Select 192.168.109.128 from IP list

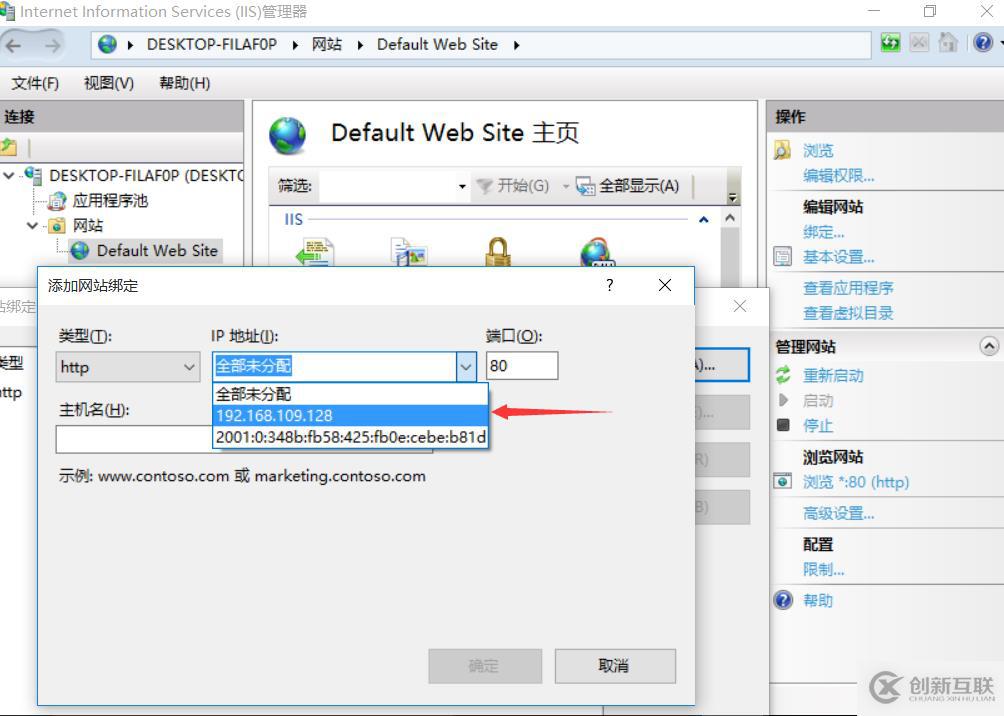click(350, 415)
